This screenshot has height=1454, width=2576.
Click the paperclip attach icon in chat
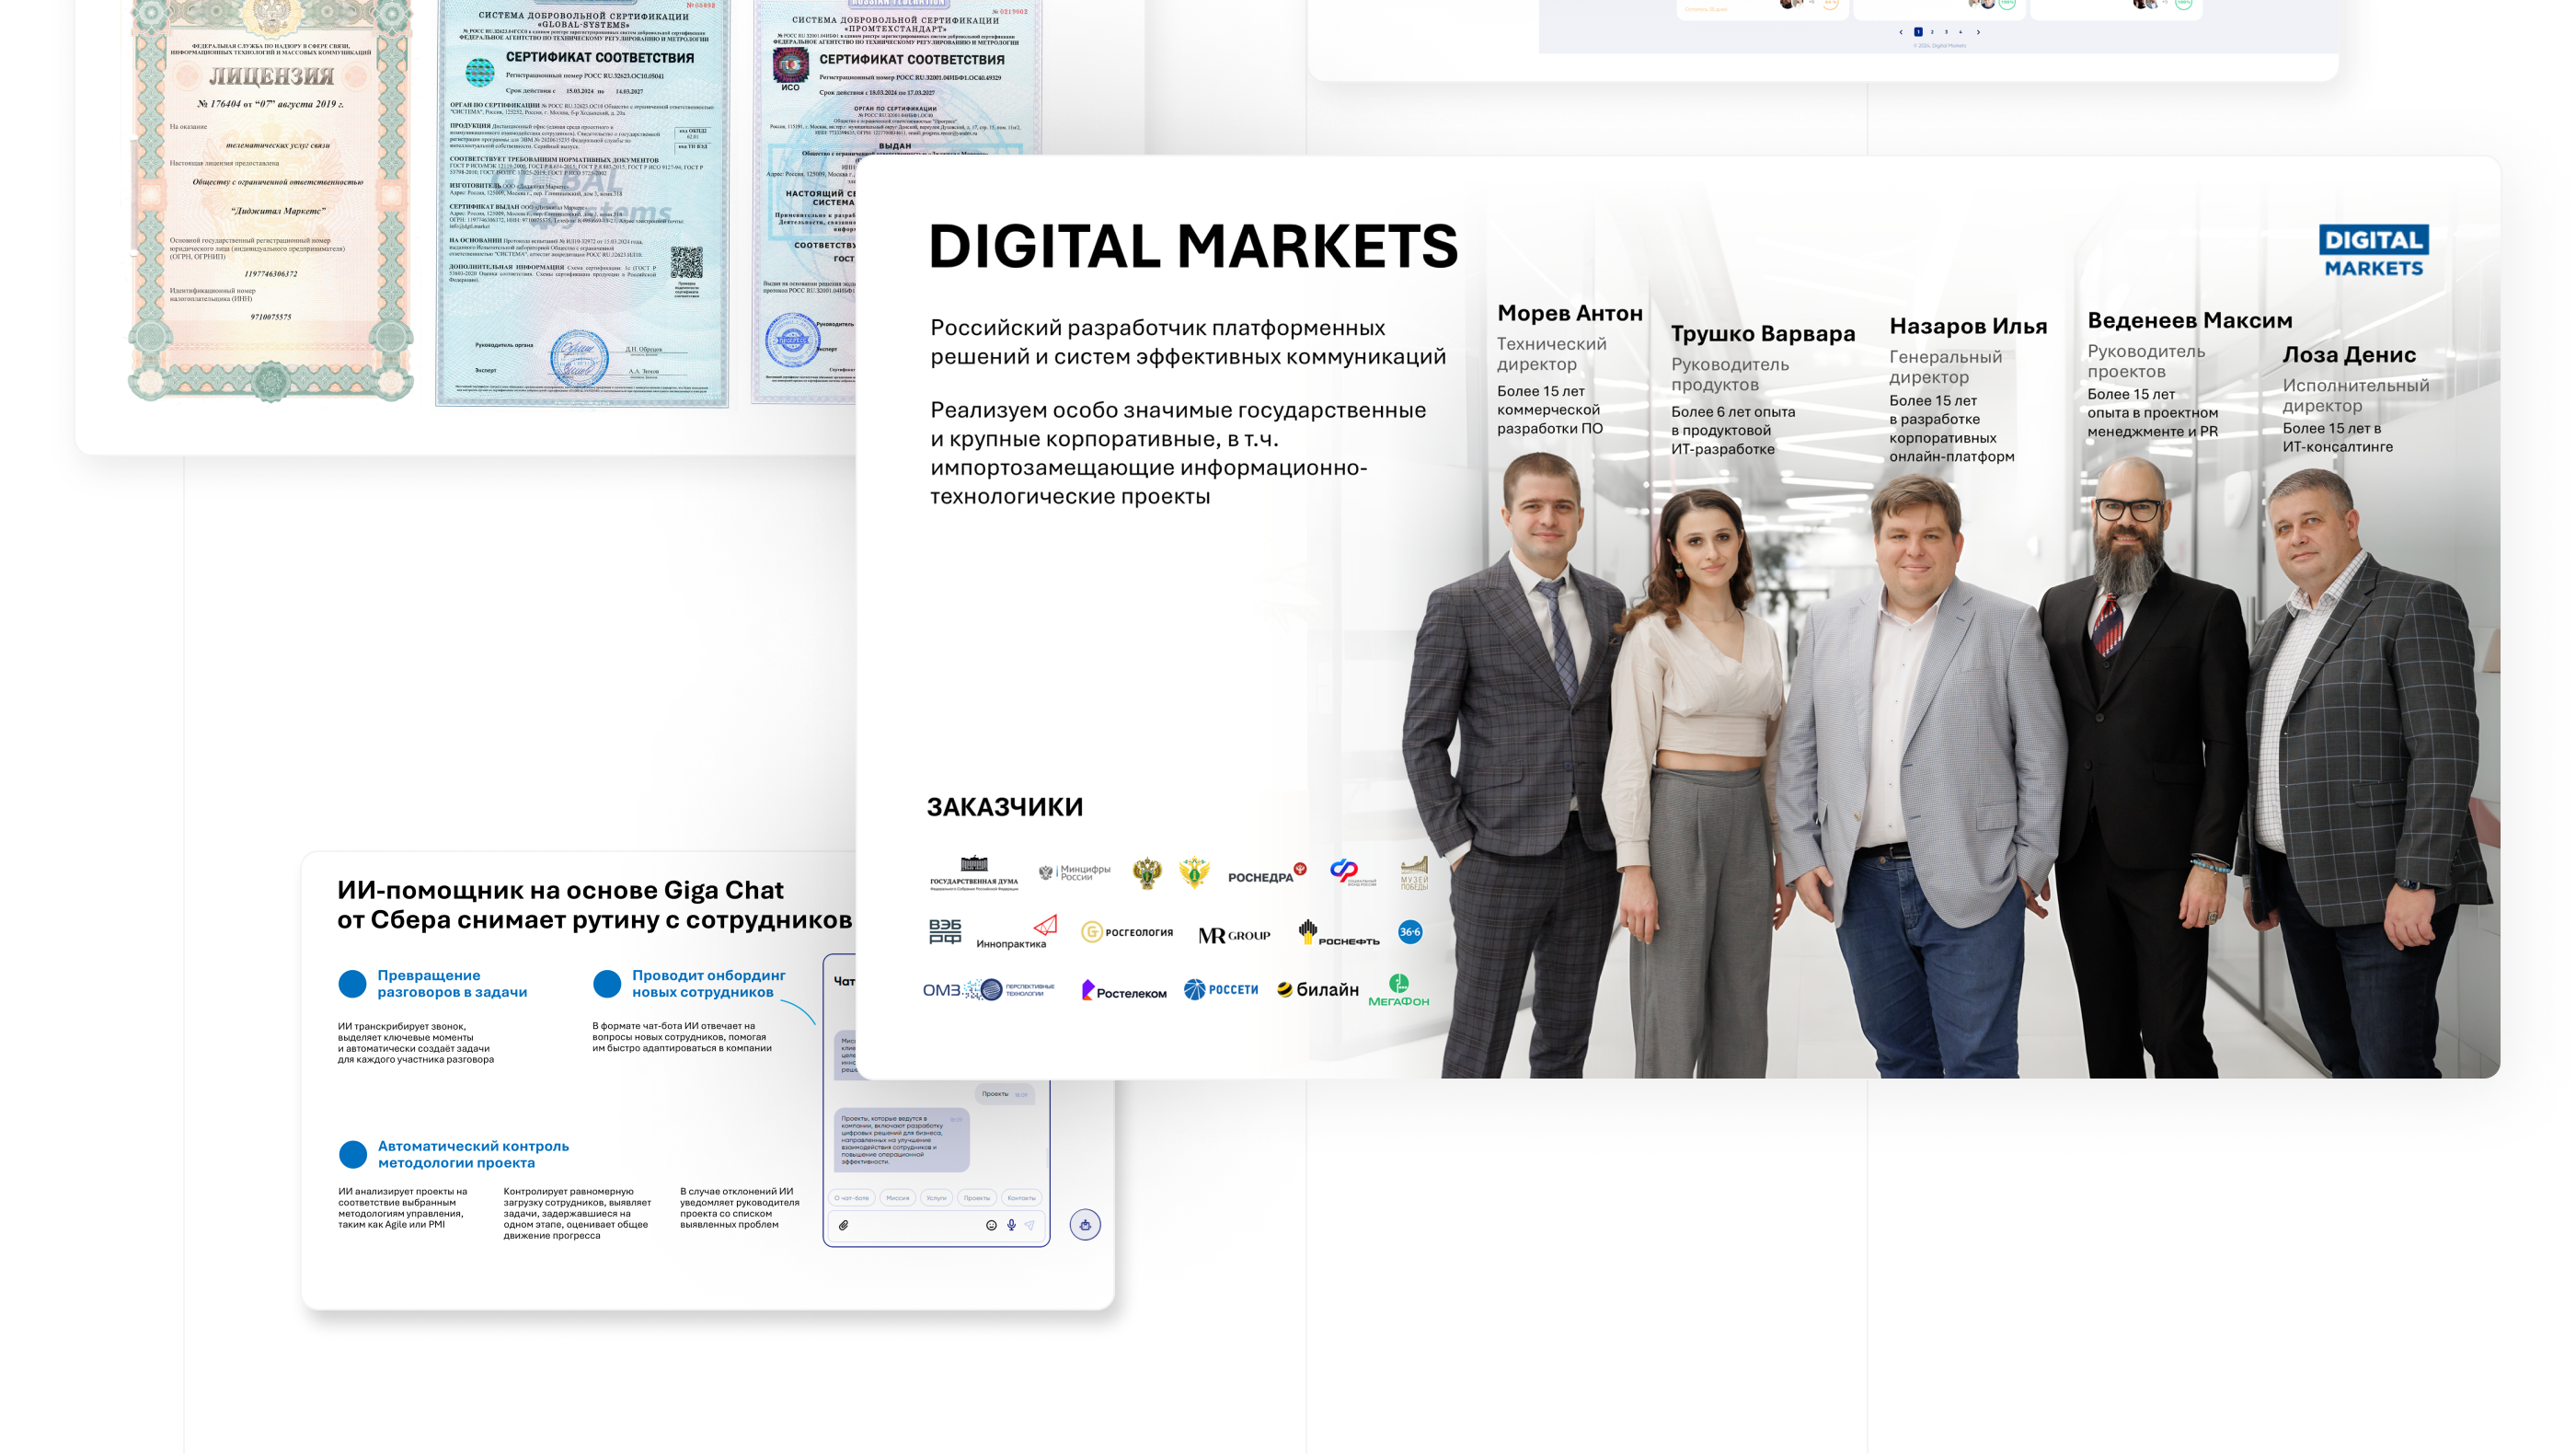tap(844, 1225)
